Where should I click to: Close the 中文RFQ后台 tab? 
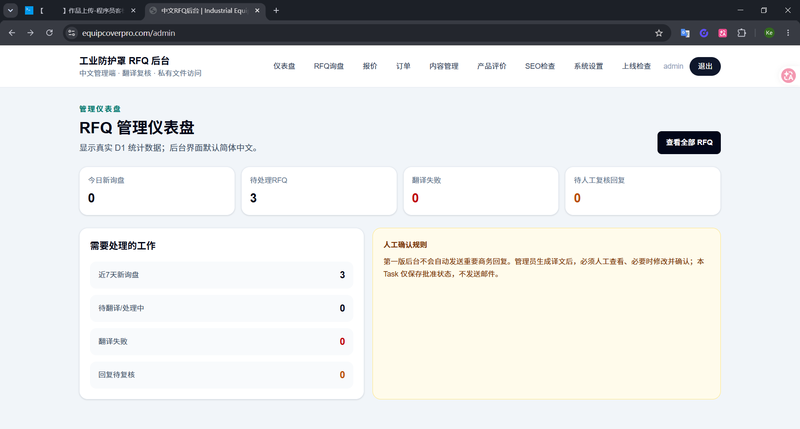pos(257,10)
